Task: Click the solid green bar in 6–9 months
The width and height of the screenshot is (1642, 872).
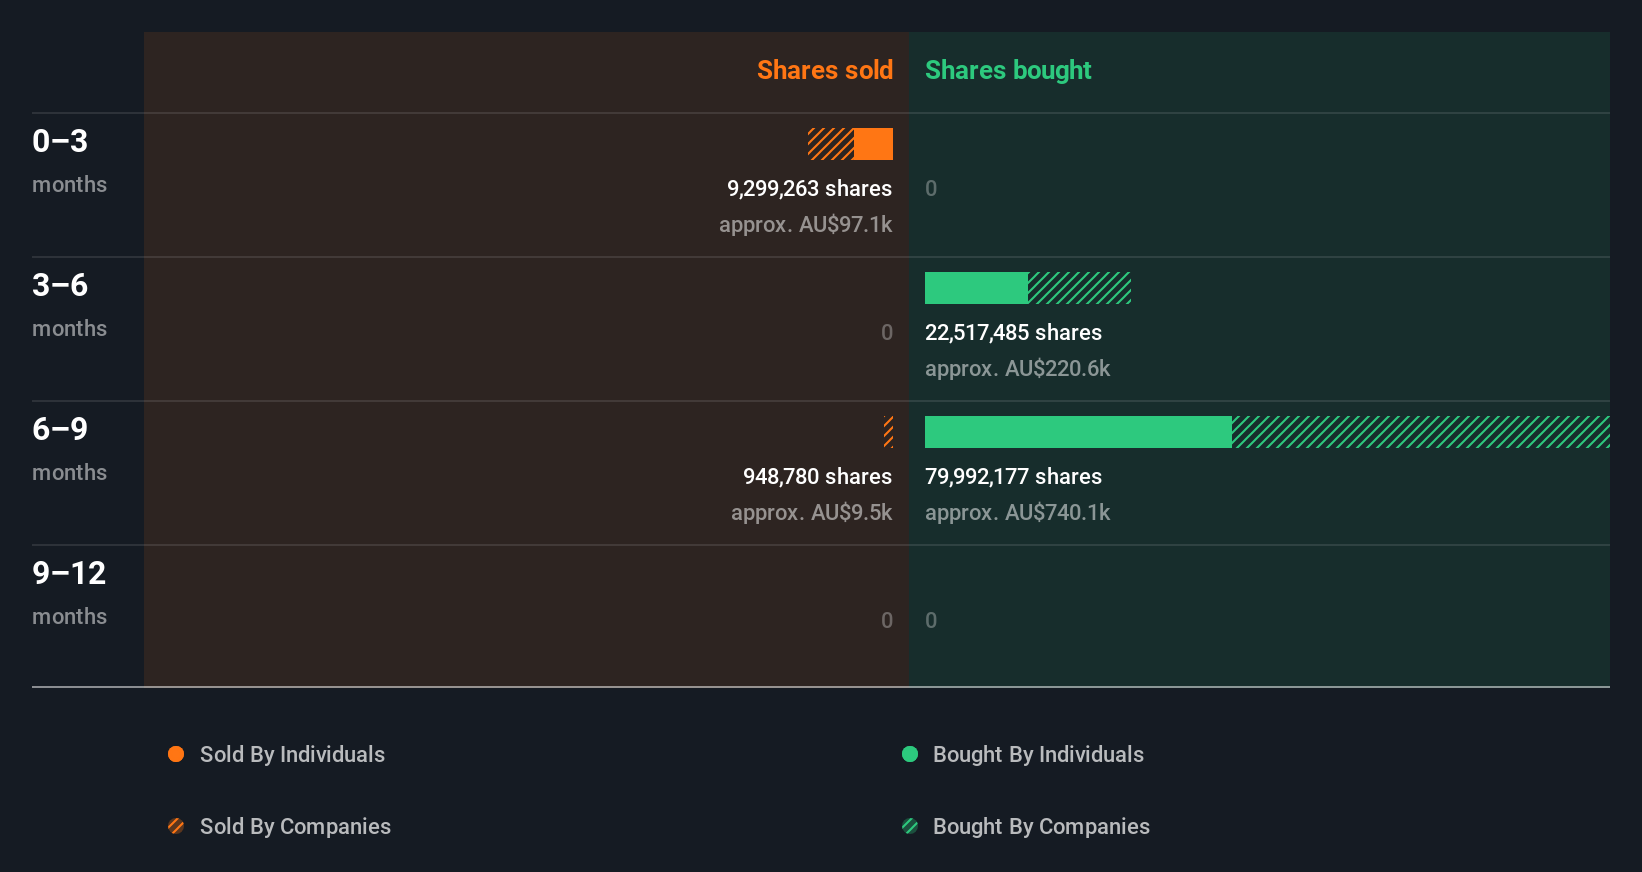Action: point(1078,432)
